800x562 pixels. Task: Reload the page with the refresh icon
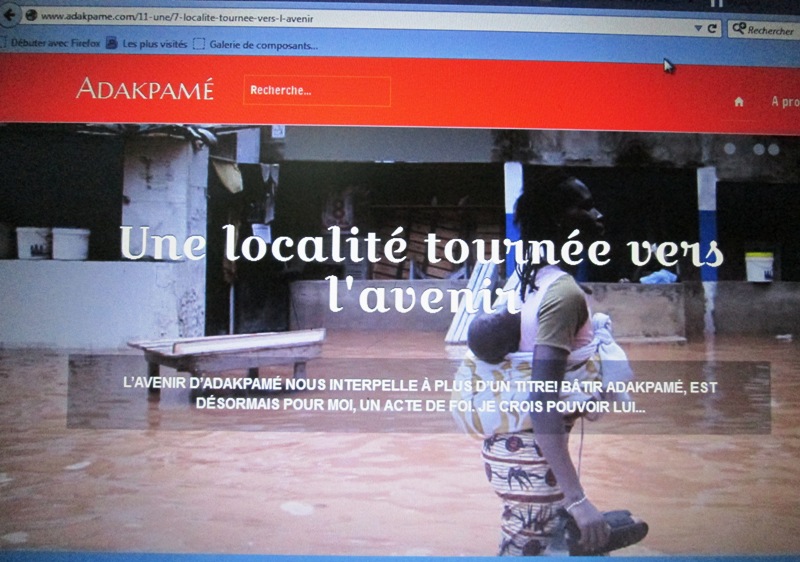tap(713, 29)
